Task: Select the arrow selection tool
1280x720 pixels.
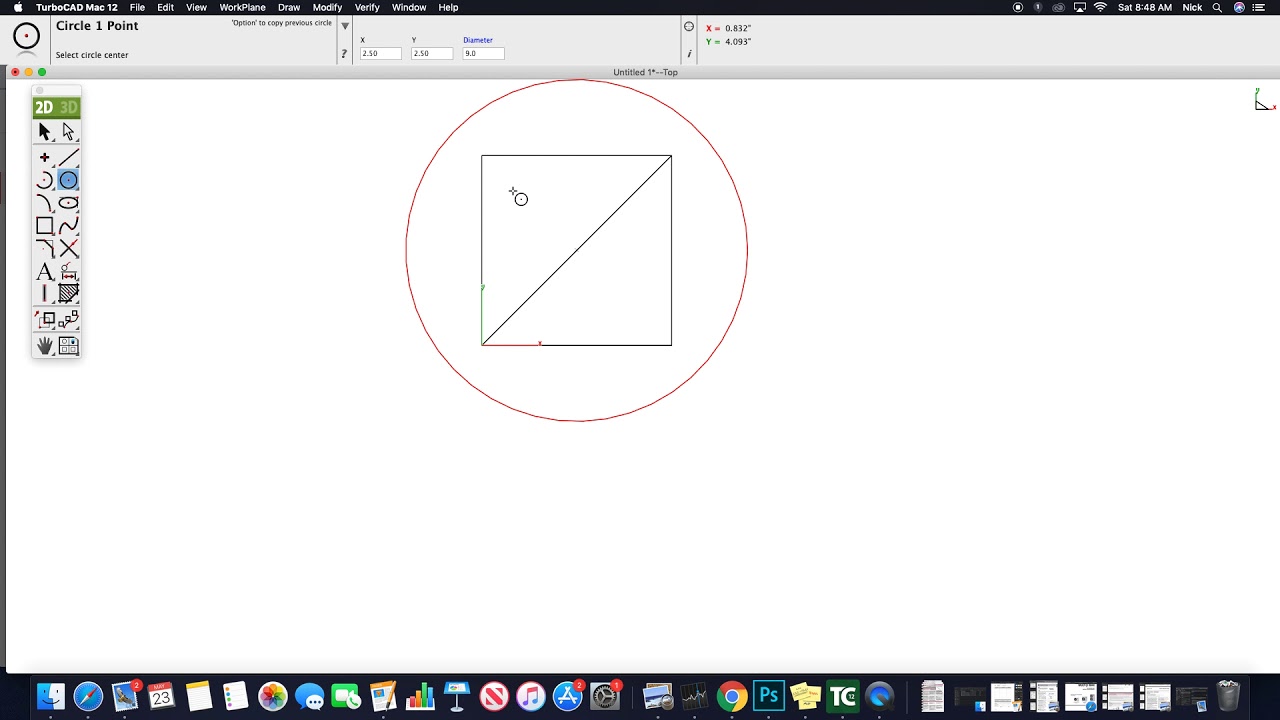Action: (44, 132)
